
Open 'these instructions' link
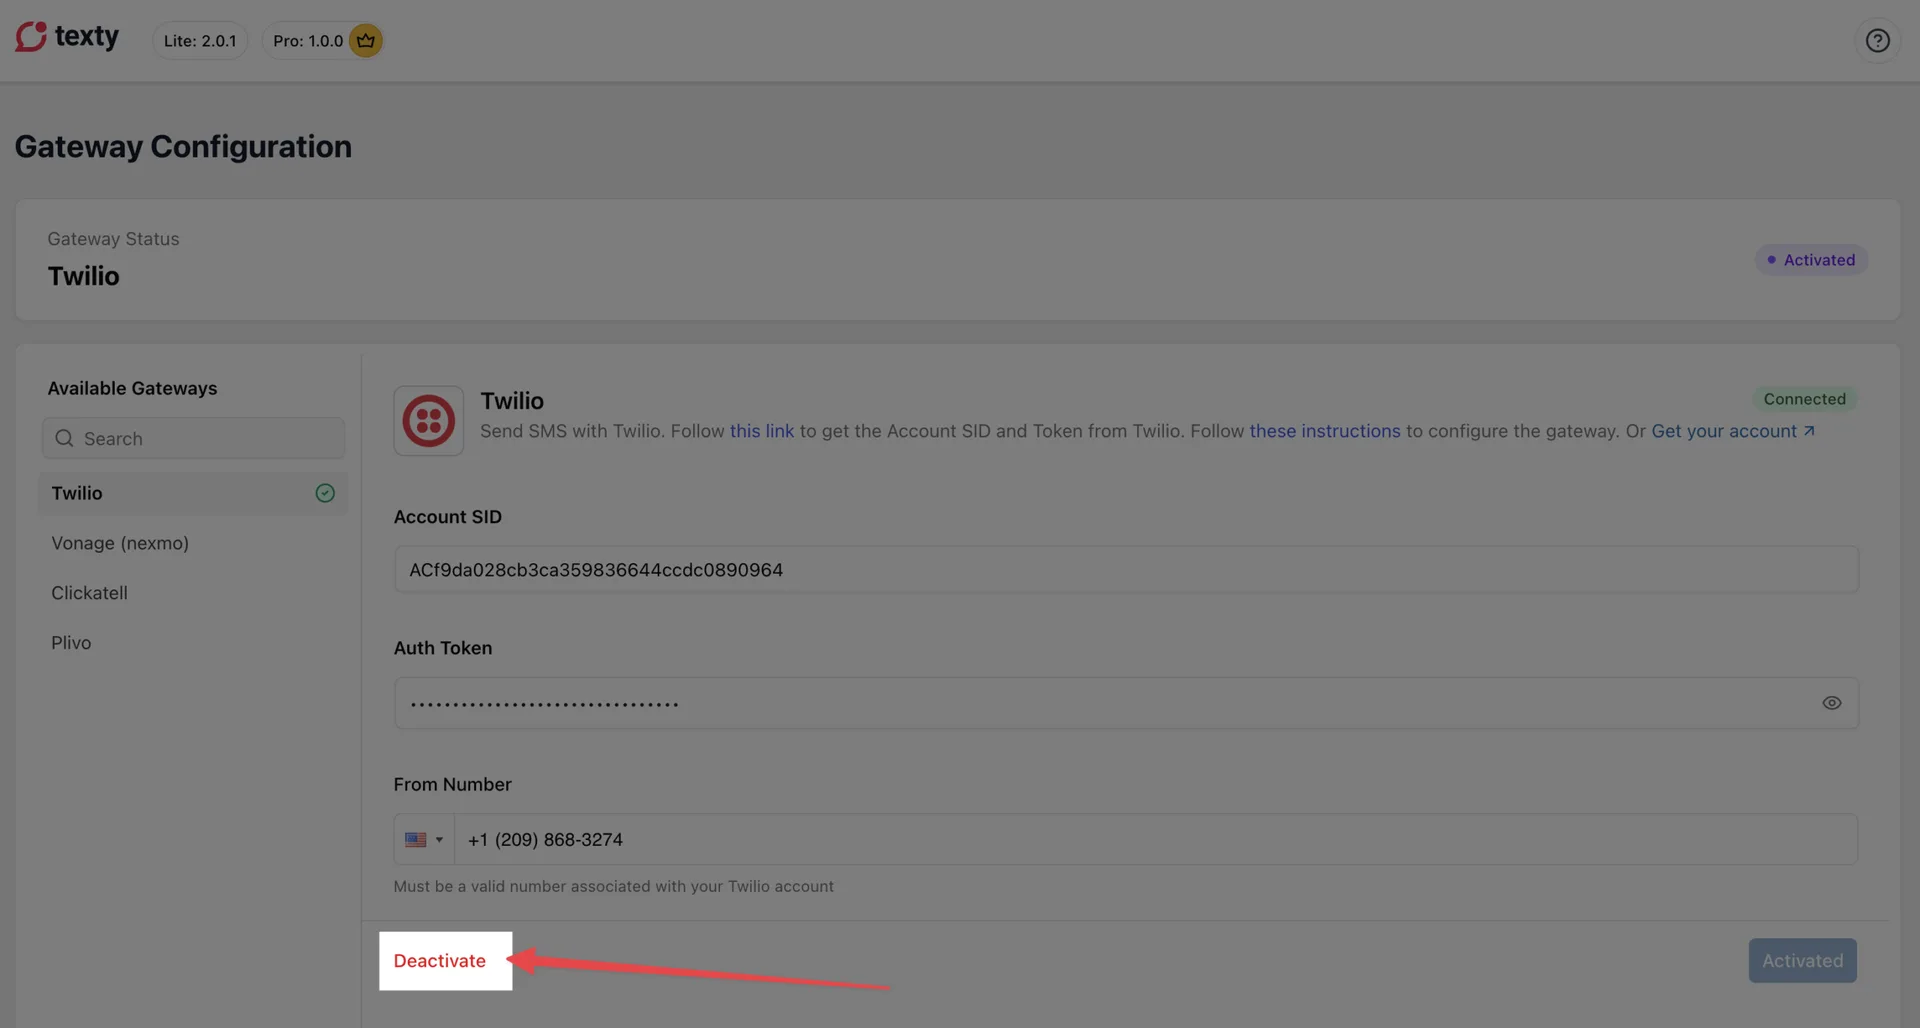point(1324,431)
